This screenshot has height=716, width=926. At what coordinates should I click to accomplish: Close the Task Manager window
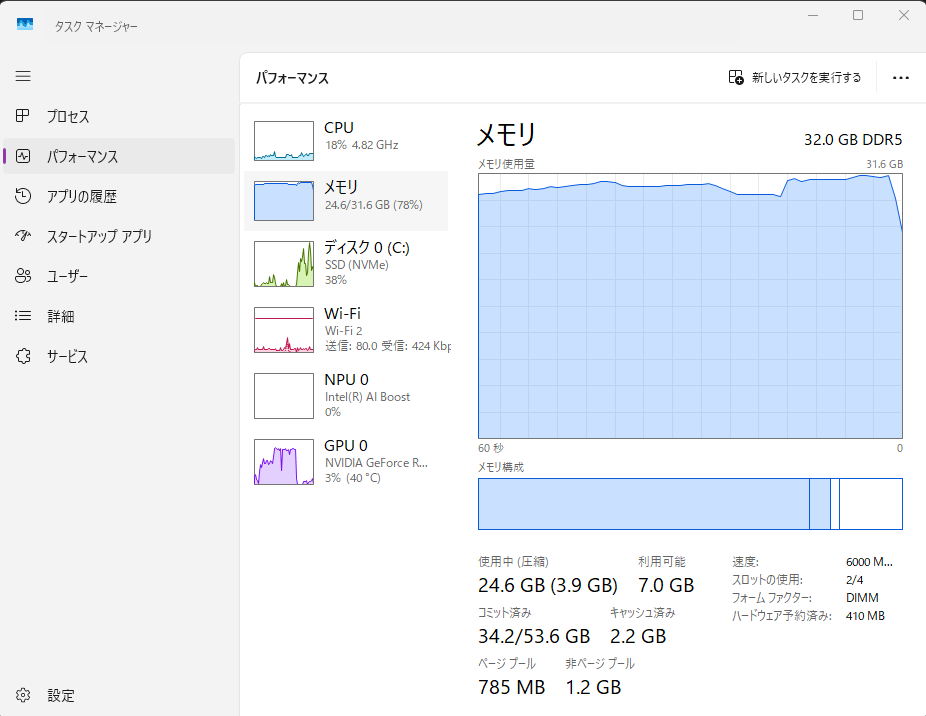[904, 15]
